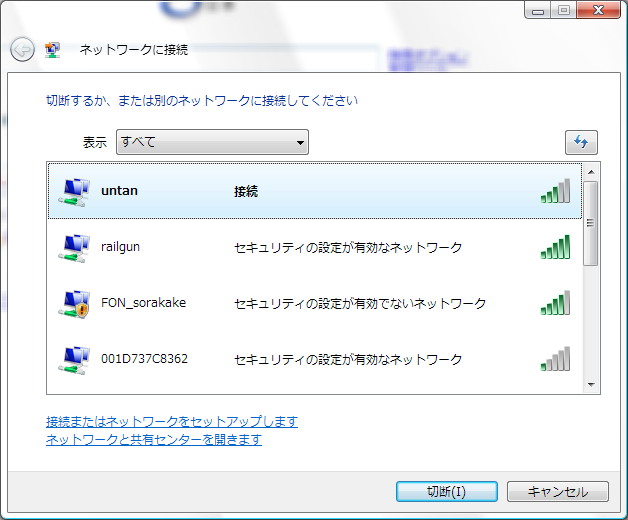Screen dimensions: 628x520
Task: Click the network list scrollbar down arrow
Action: point(591,385)
